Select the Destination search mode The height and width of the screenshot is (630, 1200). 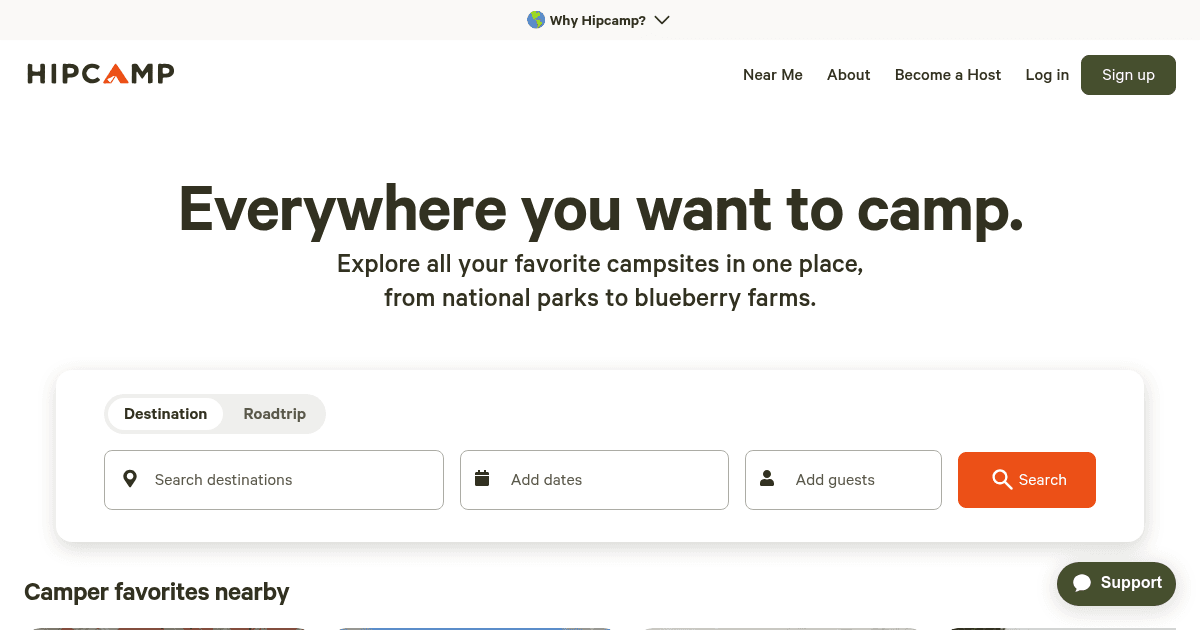166,413
